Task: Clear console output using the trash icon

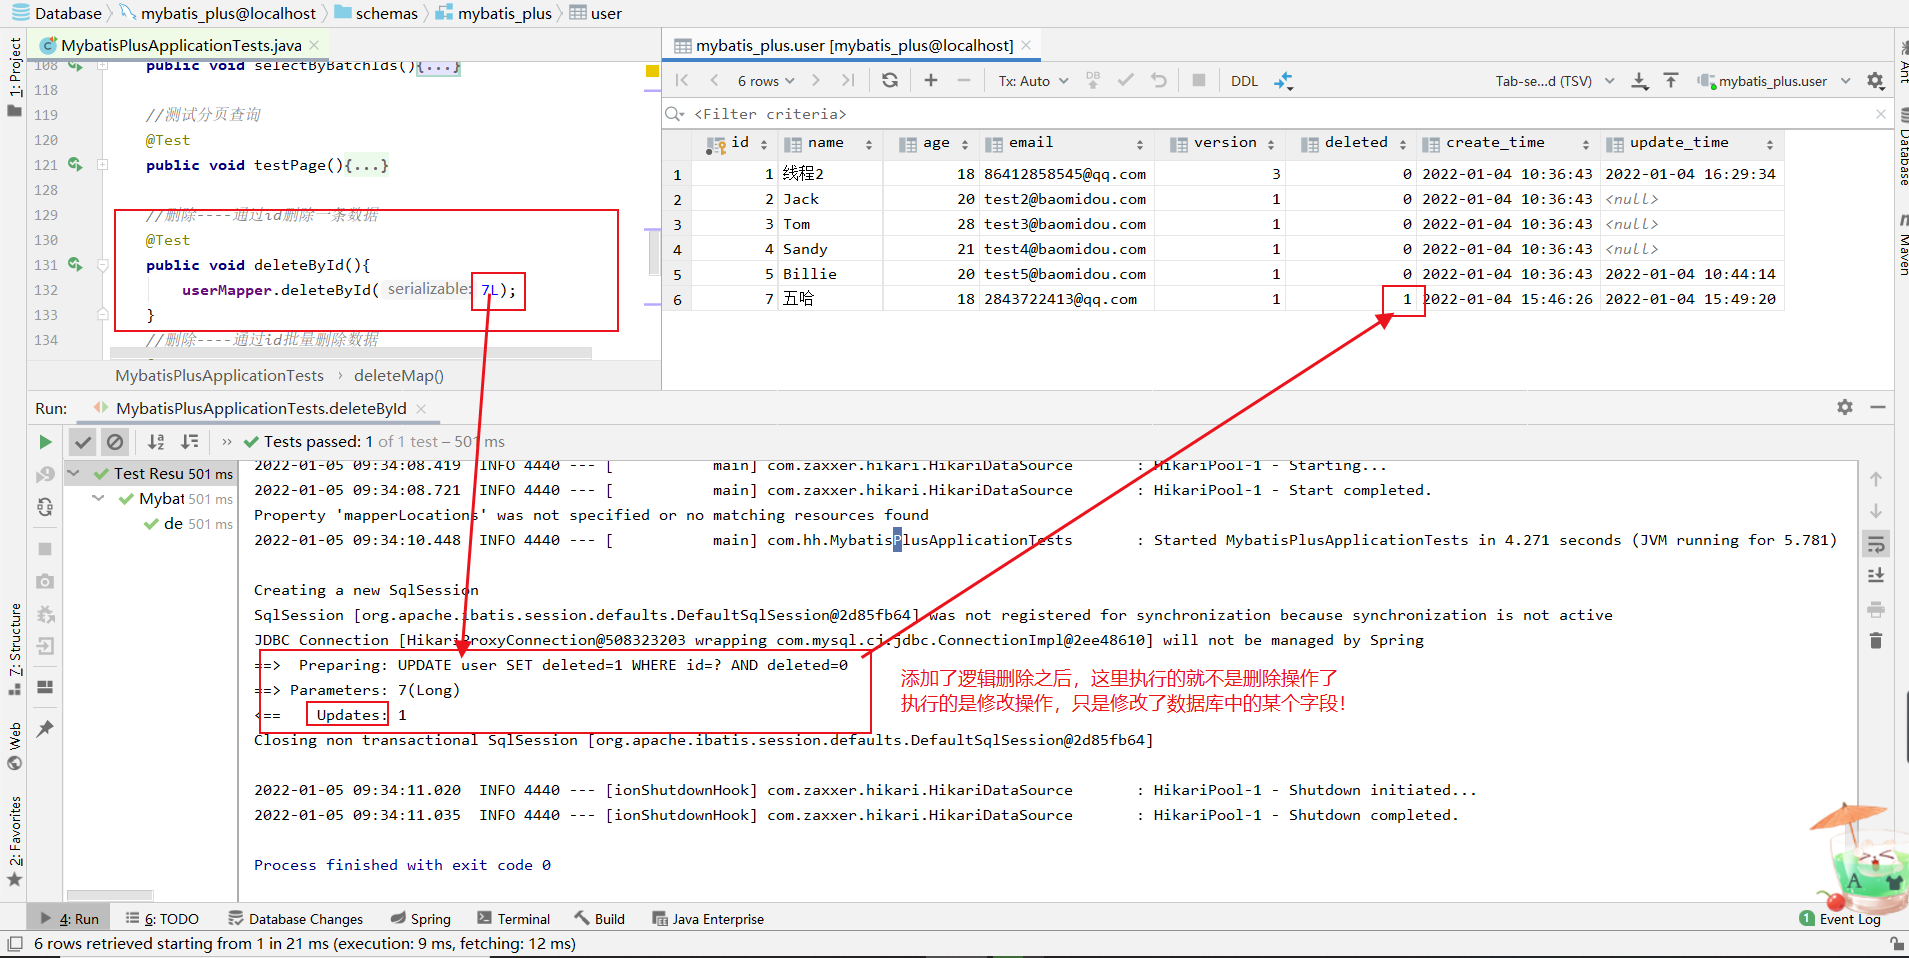Action: pos(1876,641)
